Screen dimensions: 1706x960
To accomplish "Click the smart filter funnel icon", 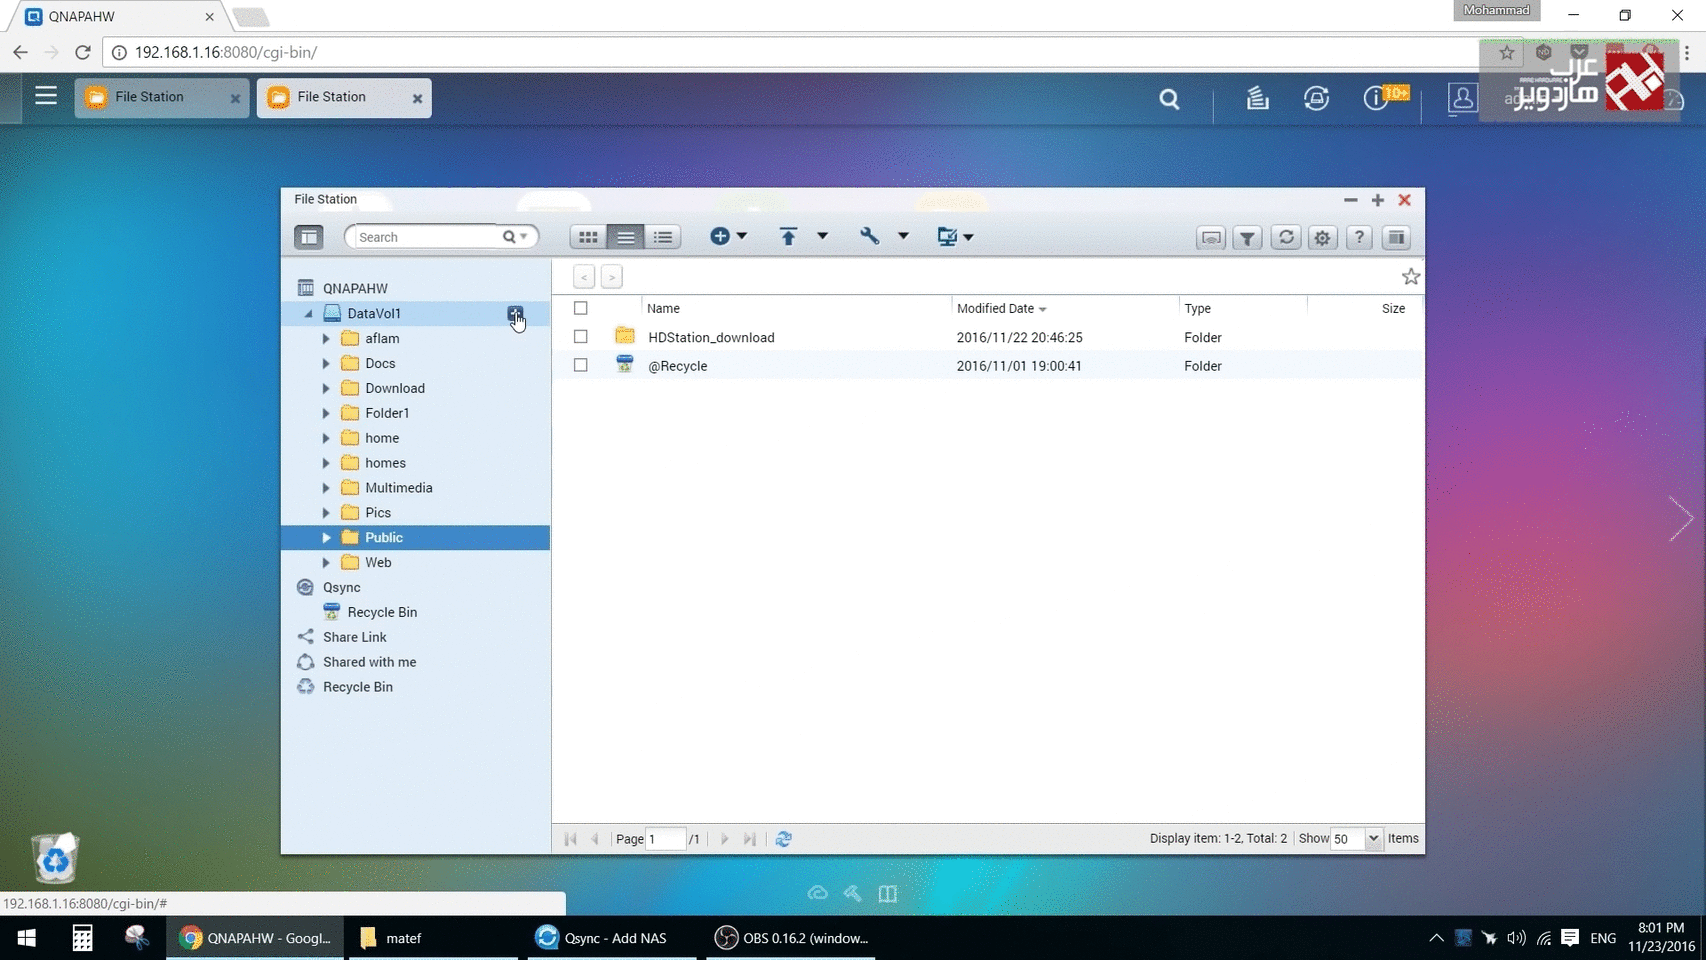I will coord(1248,238).
